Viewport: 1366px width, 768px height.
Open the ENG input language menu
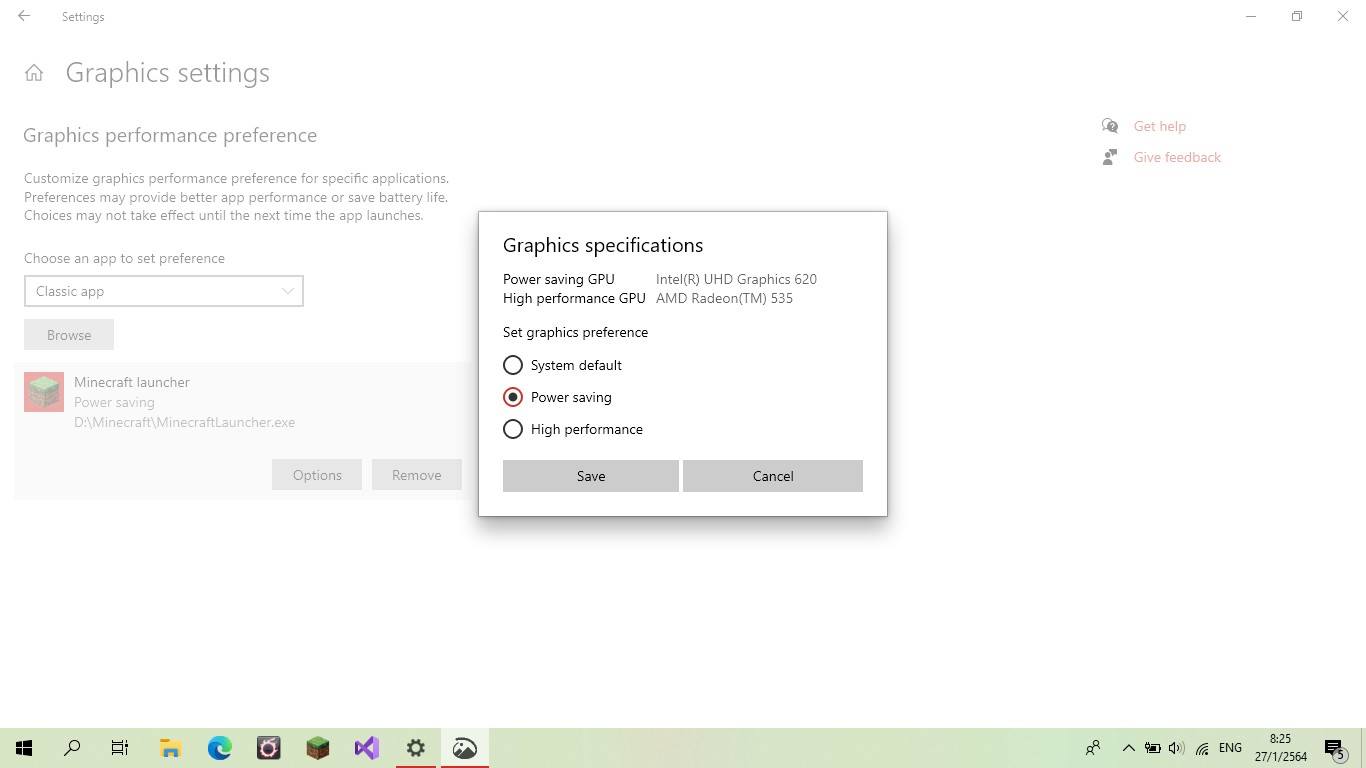click(1230, 748)
